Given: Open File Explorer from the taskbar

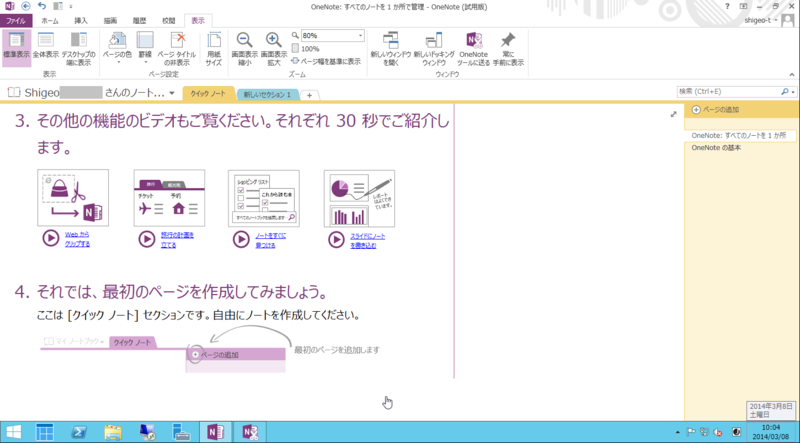Looking at the screenshot, I should coord(113,433).
